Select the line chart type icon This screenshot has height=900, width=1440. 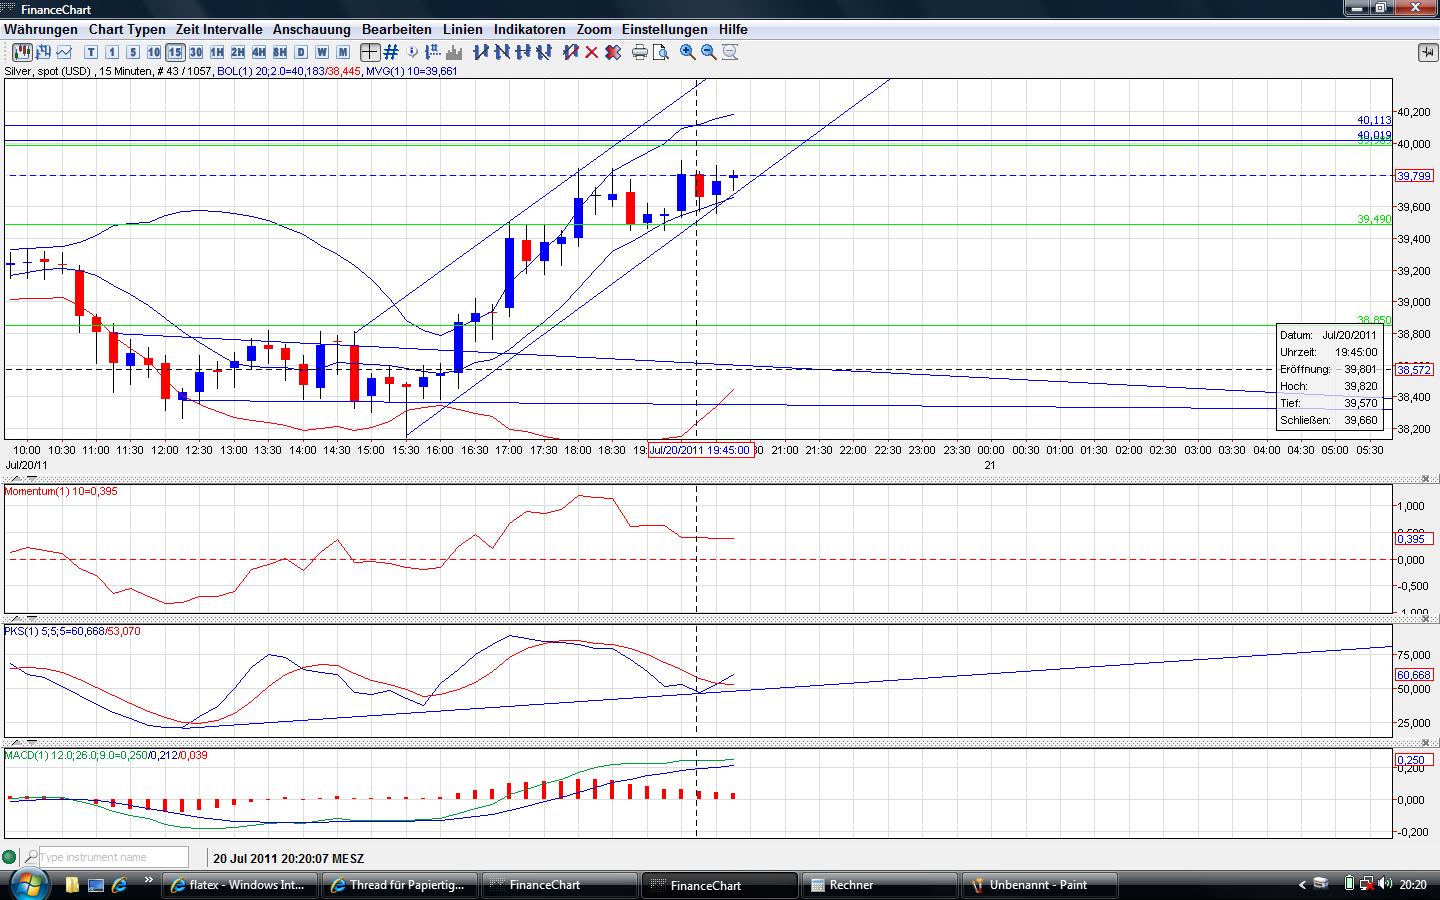(x=64, y=52)
